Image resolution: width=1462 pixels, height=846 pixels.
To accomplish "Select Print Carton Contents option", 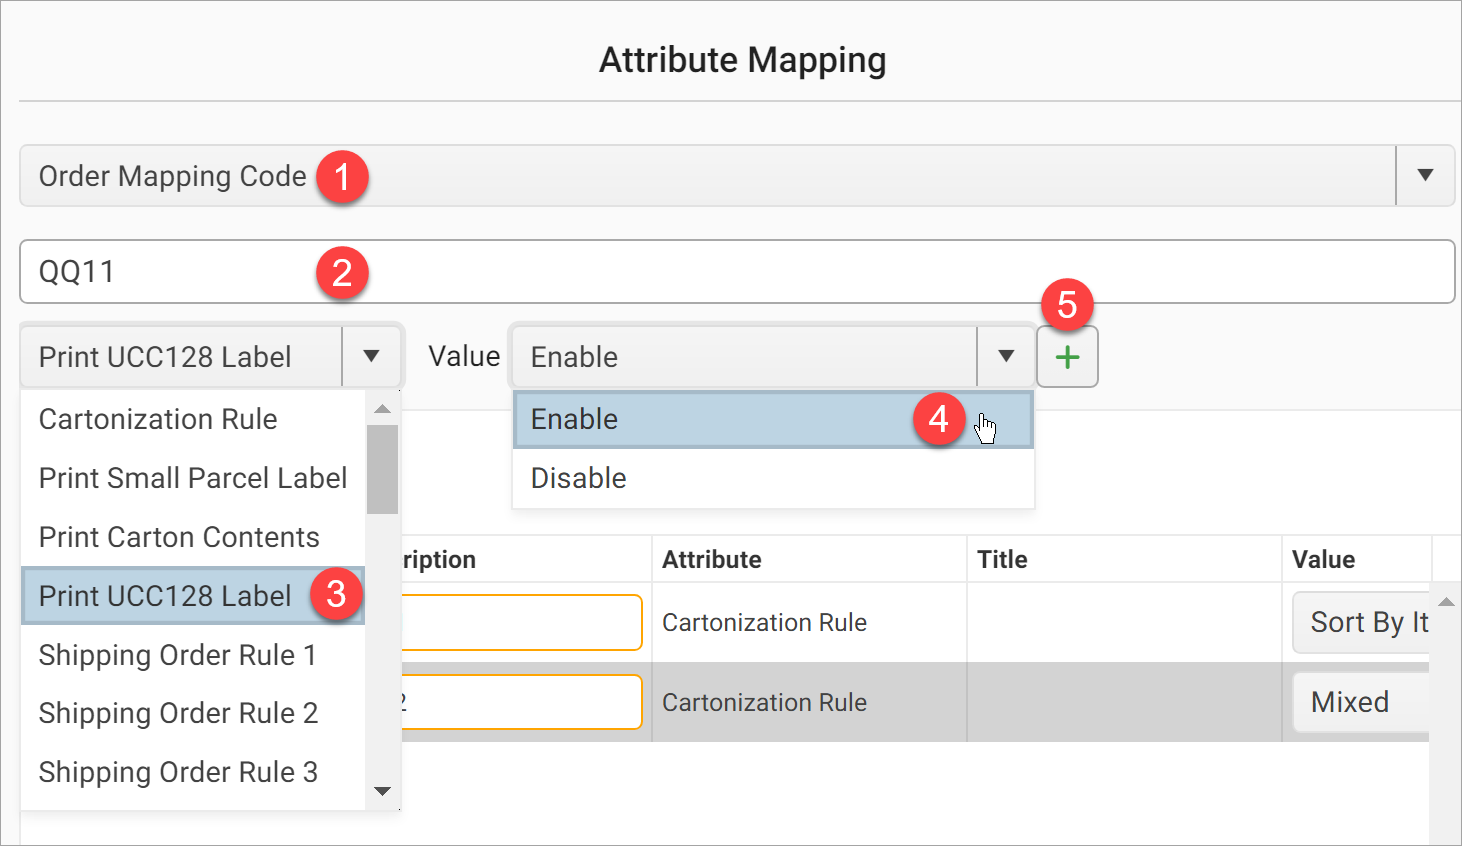I will click(x=177, y=537).
